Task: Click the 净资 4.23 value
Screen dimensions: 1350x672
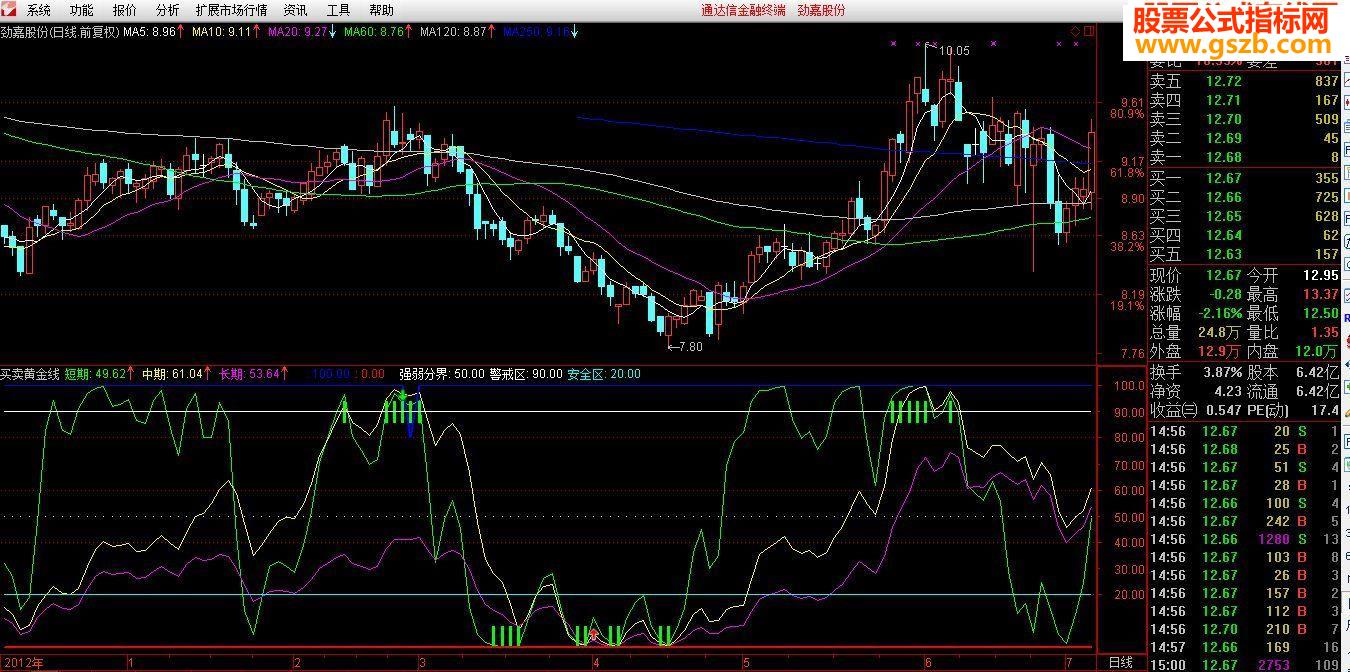Action: 1226,391
